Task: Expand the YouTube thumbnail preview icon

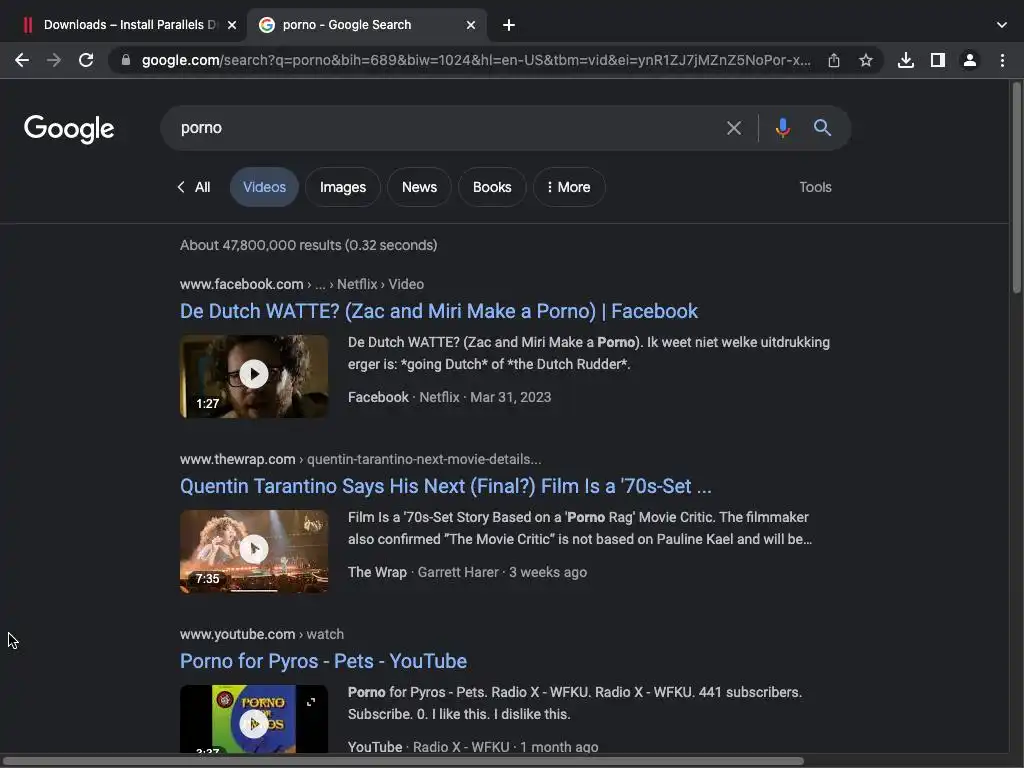Action: coord(311,702)
